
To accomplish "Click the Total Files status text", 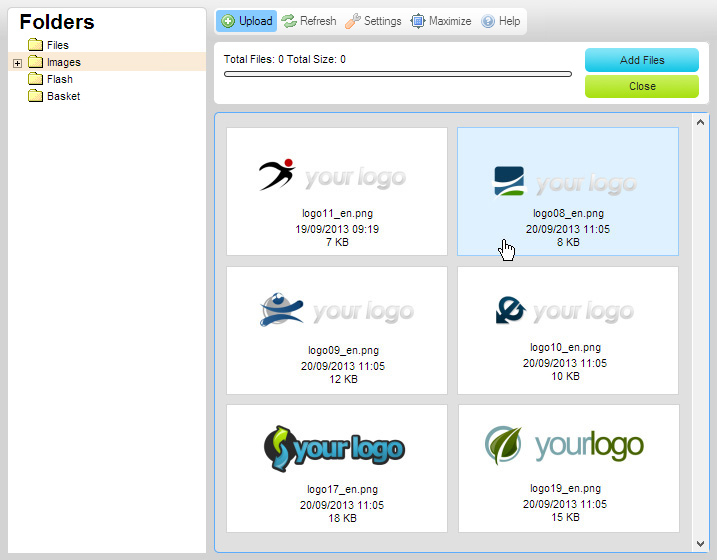I will point(284,59).
